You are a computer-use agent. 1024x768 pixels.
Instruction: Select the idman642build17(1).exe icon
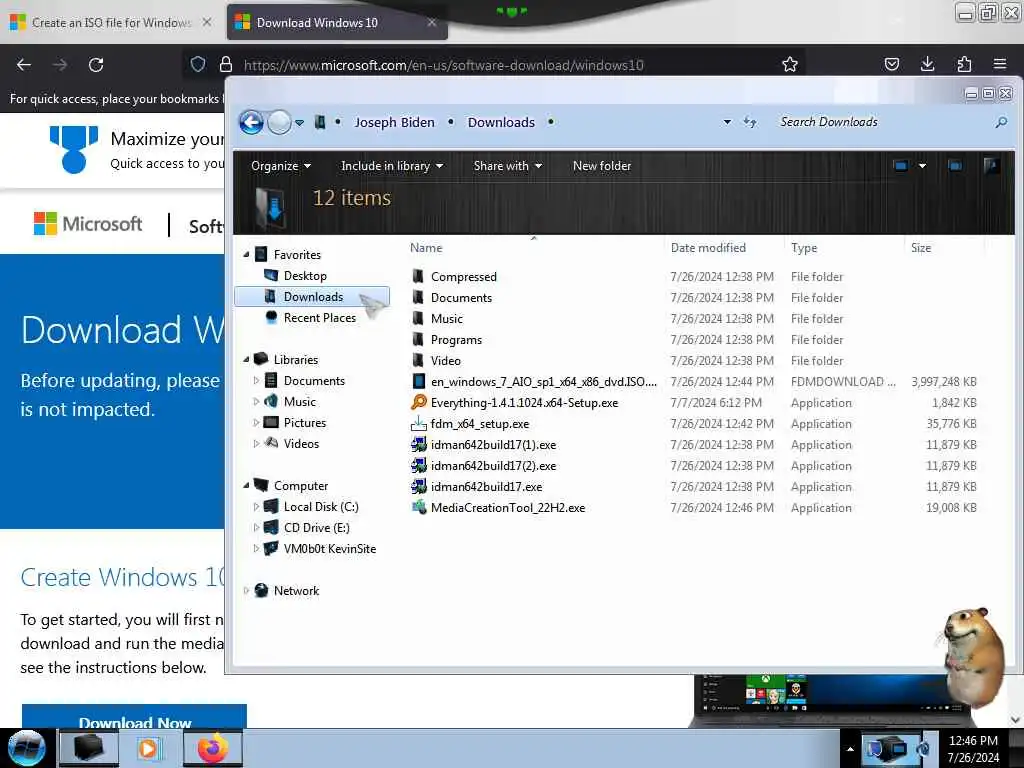[x=419, y=445]
